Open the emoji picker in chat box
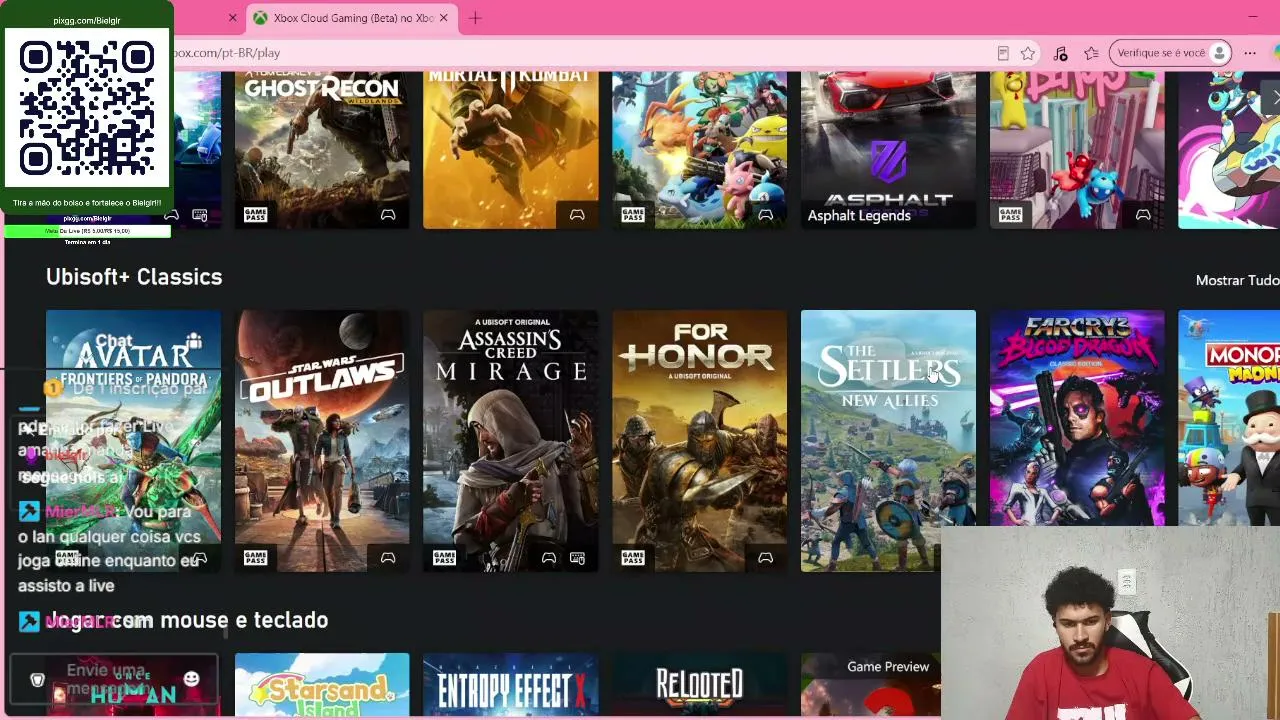Viewport: 1280px width, 720px height. tap(192, 679)
